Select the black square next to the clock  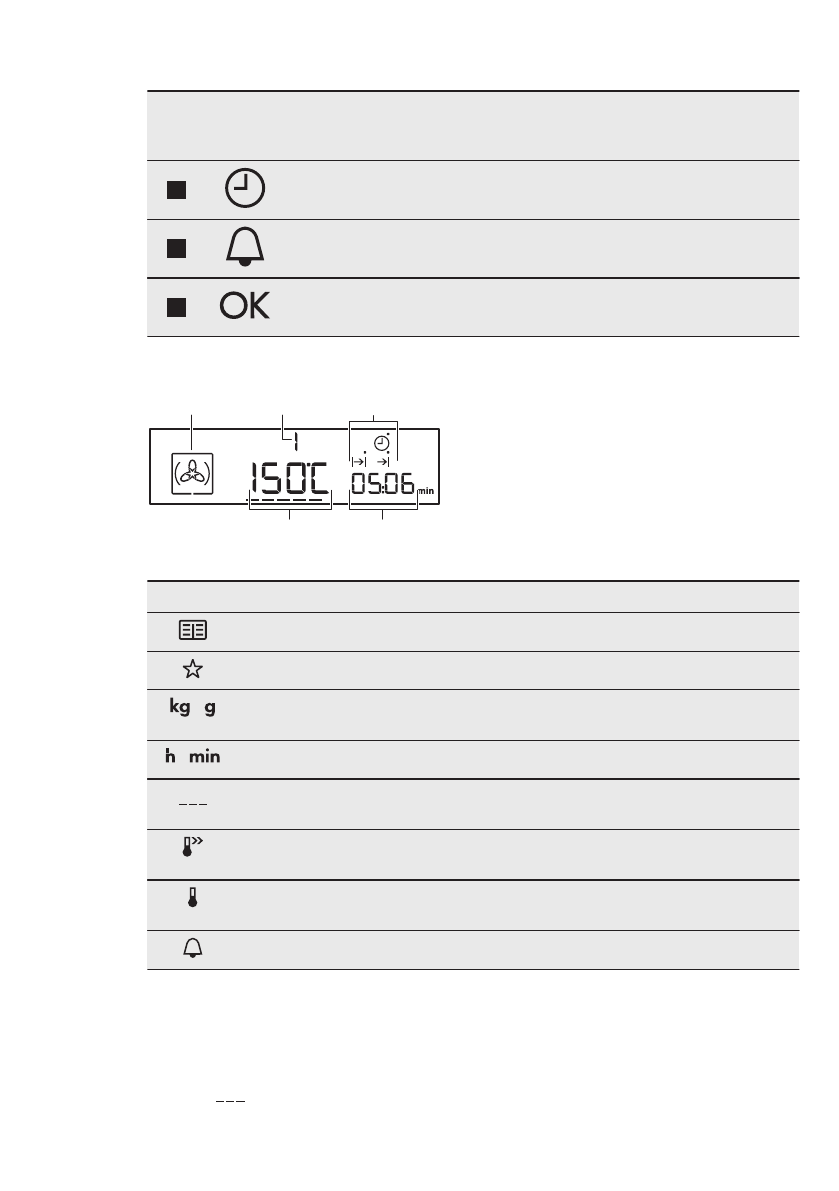tap(175, 190)
